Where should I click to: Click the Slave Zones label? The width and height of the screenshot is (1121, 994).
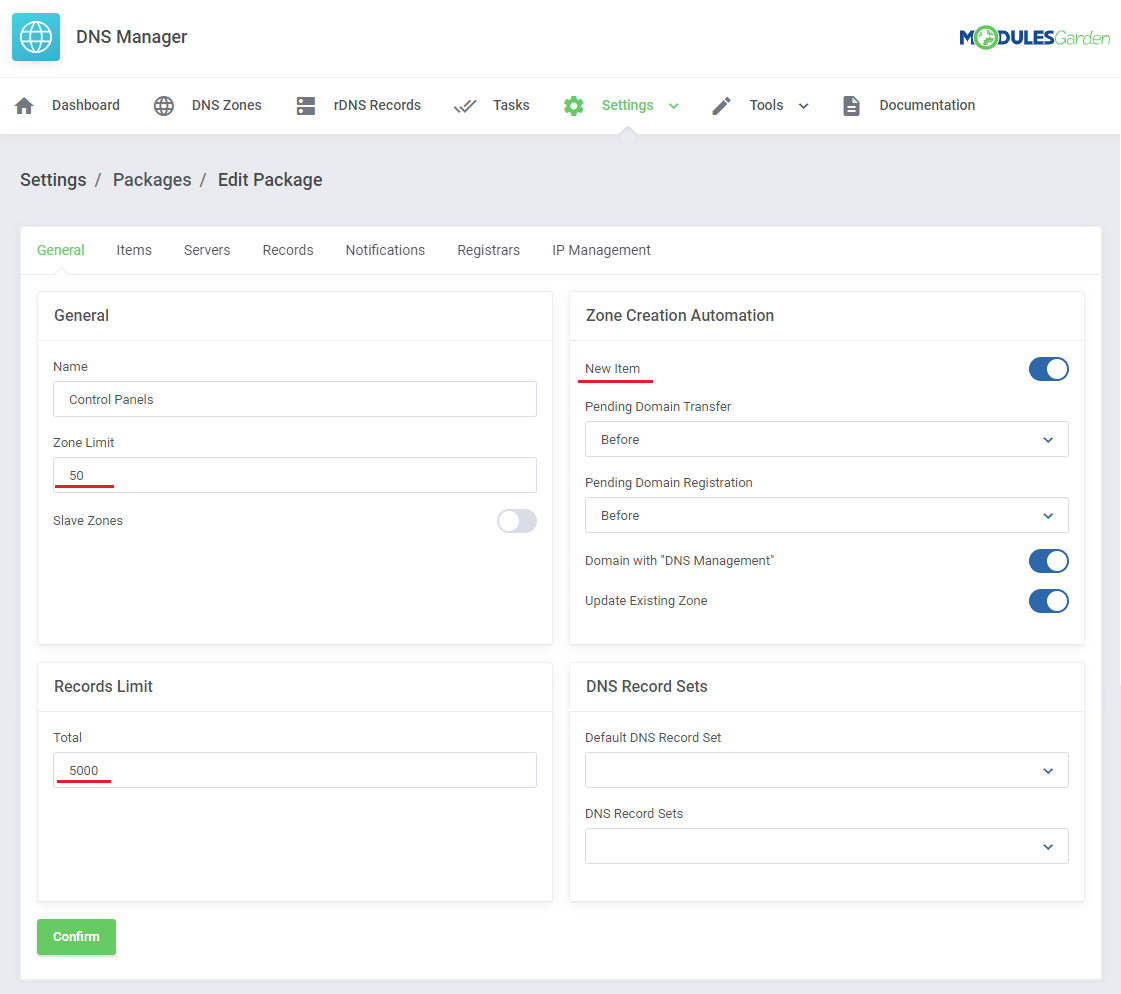point(88,521)
